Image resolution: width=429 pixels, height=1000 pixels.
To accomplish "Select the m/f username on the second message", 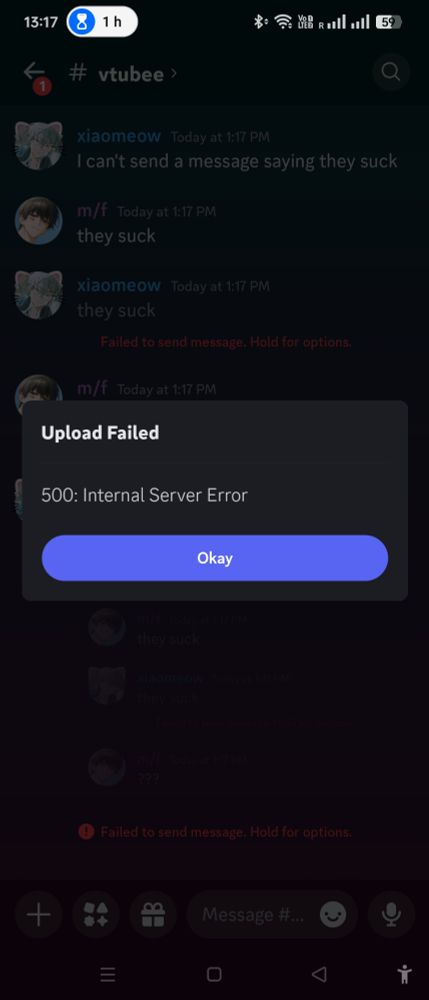I will [92, 210].
